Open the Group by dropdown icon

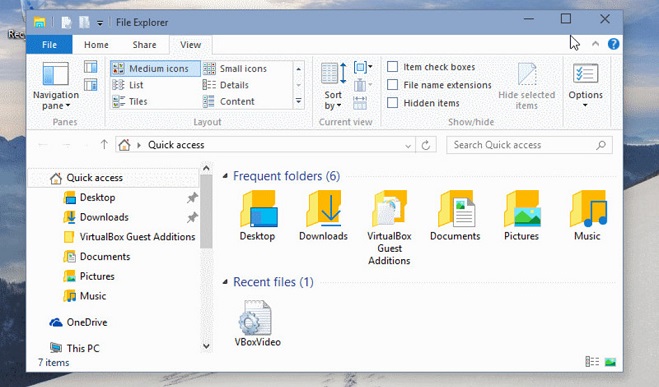click(362, 67)
